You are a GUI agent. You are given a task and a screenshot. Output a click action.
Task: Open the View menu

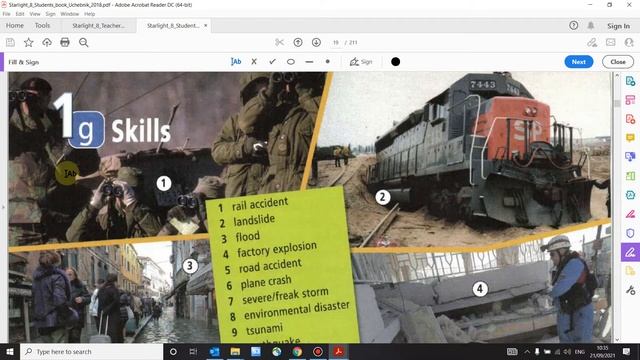pos(35,14)
